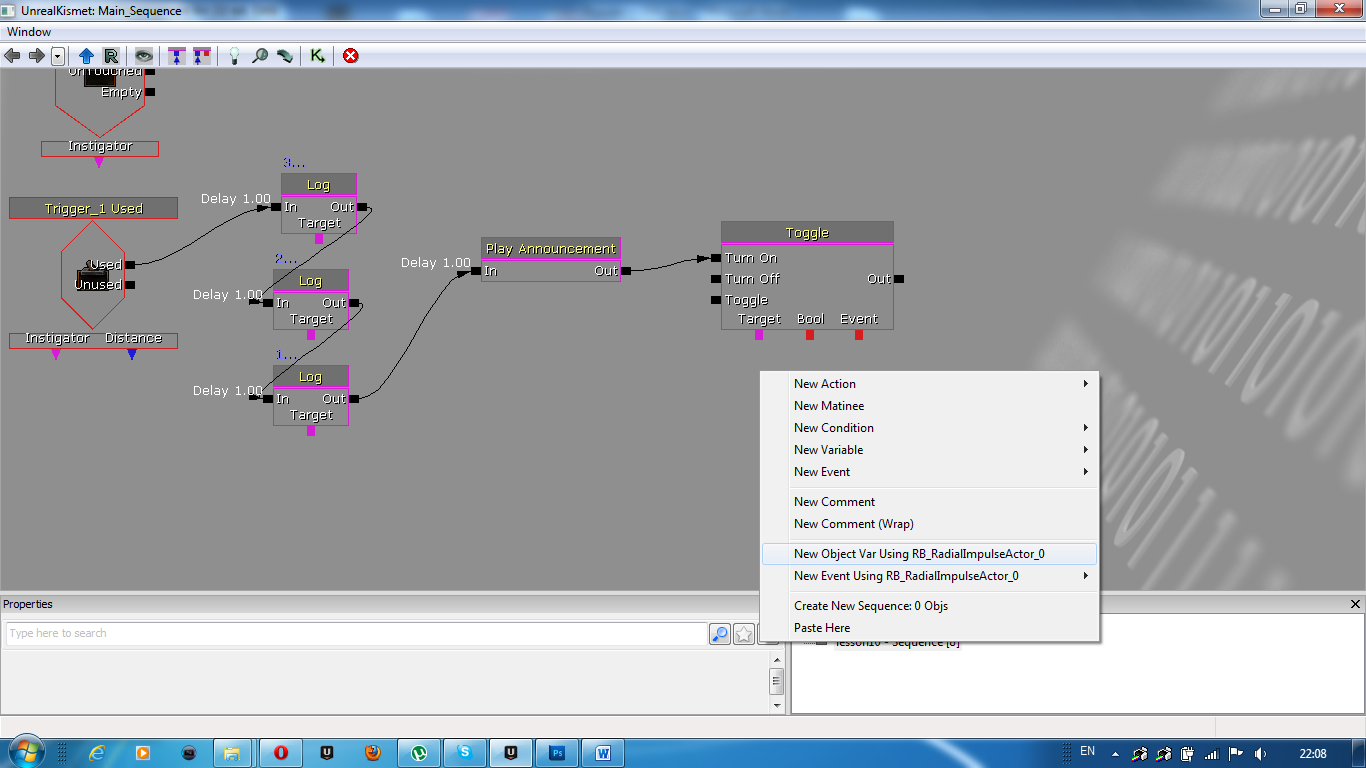This screenshot has width=1366, height=768.
Task: Click the light bulb toolbar icon
Action: click(234, 56)
